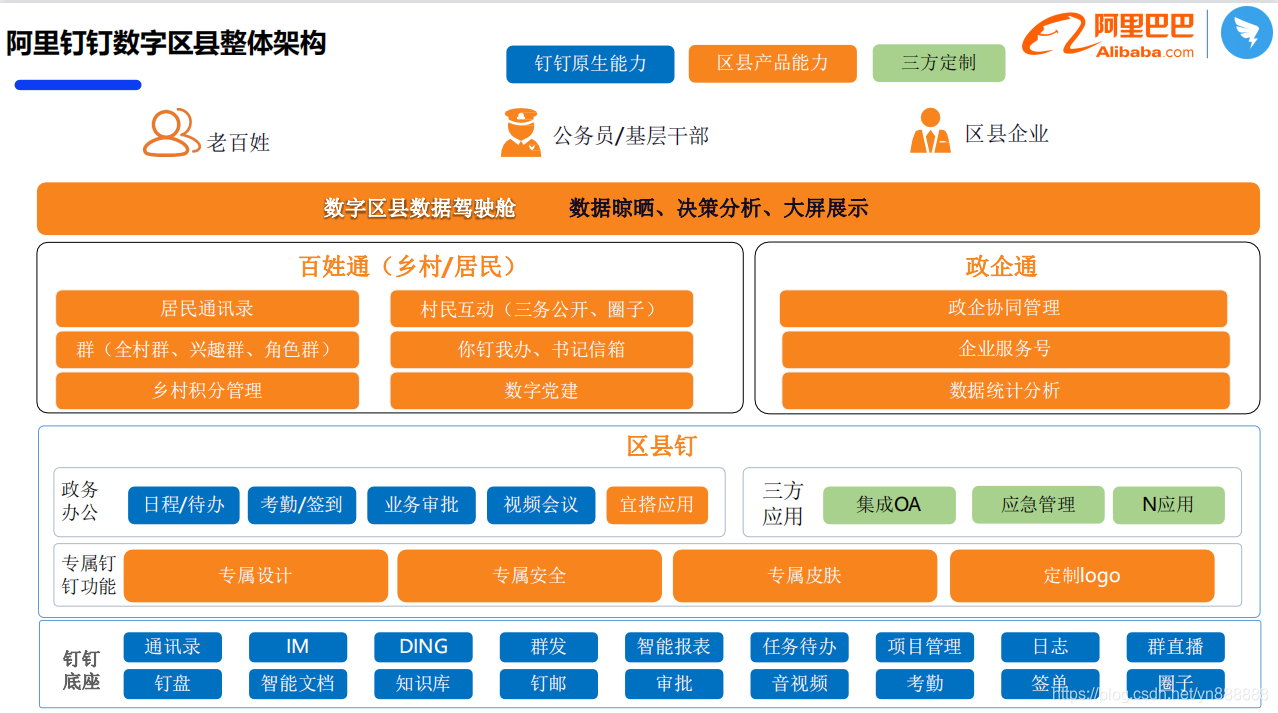
Task: Click the 区县企业 businessman icon
Action: coord(930,131)
